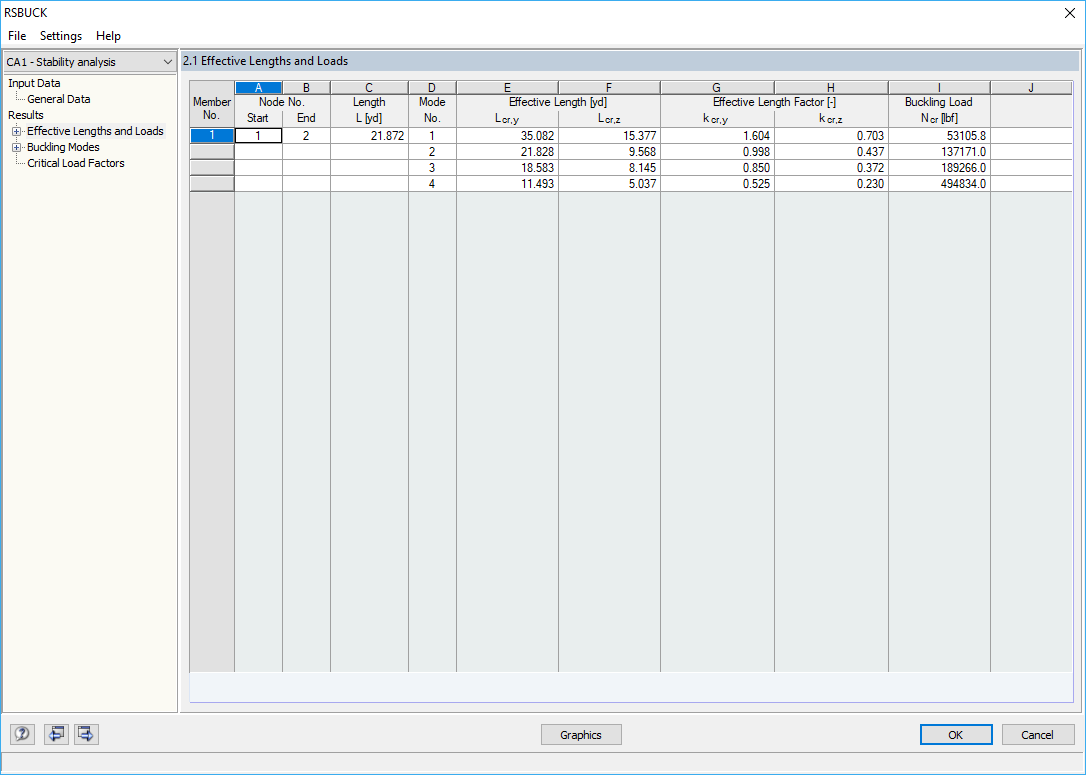Viewport: 1086px width, 775px height.
Task: Expand the Effective Lengths and Loads node
Action: click(x=17, y=132)
